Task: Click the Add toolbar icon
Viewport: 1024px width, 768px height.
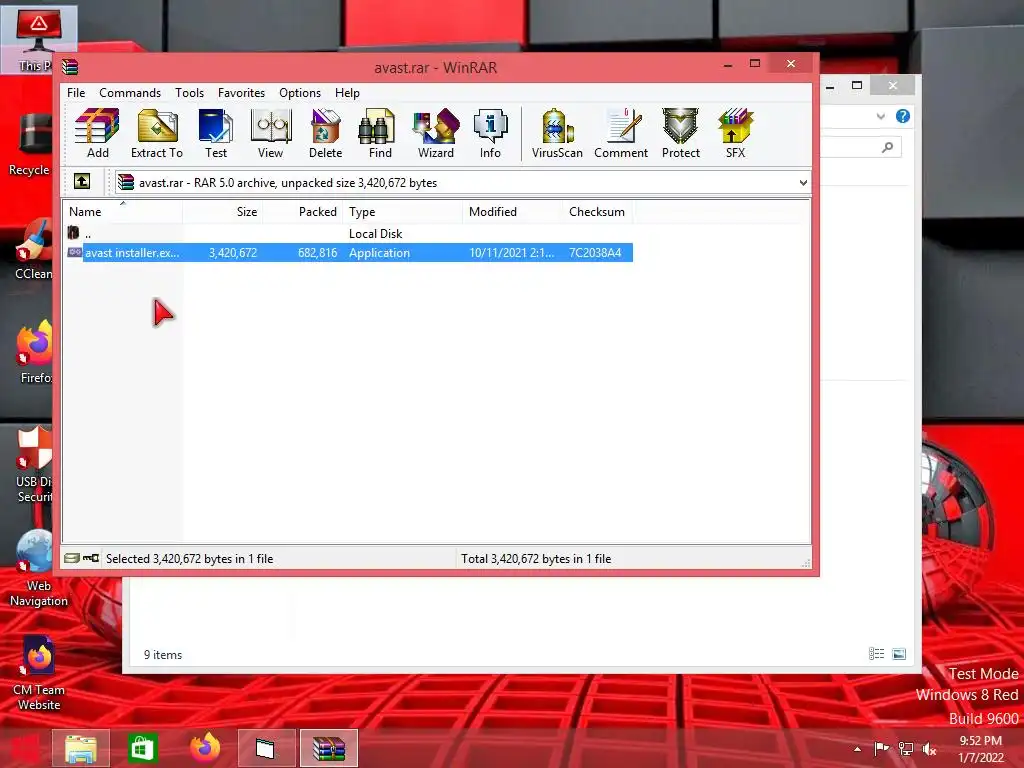Action: (x=97, y=134)
